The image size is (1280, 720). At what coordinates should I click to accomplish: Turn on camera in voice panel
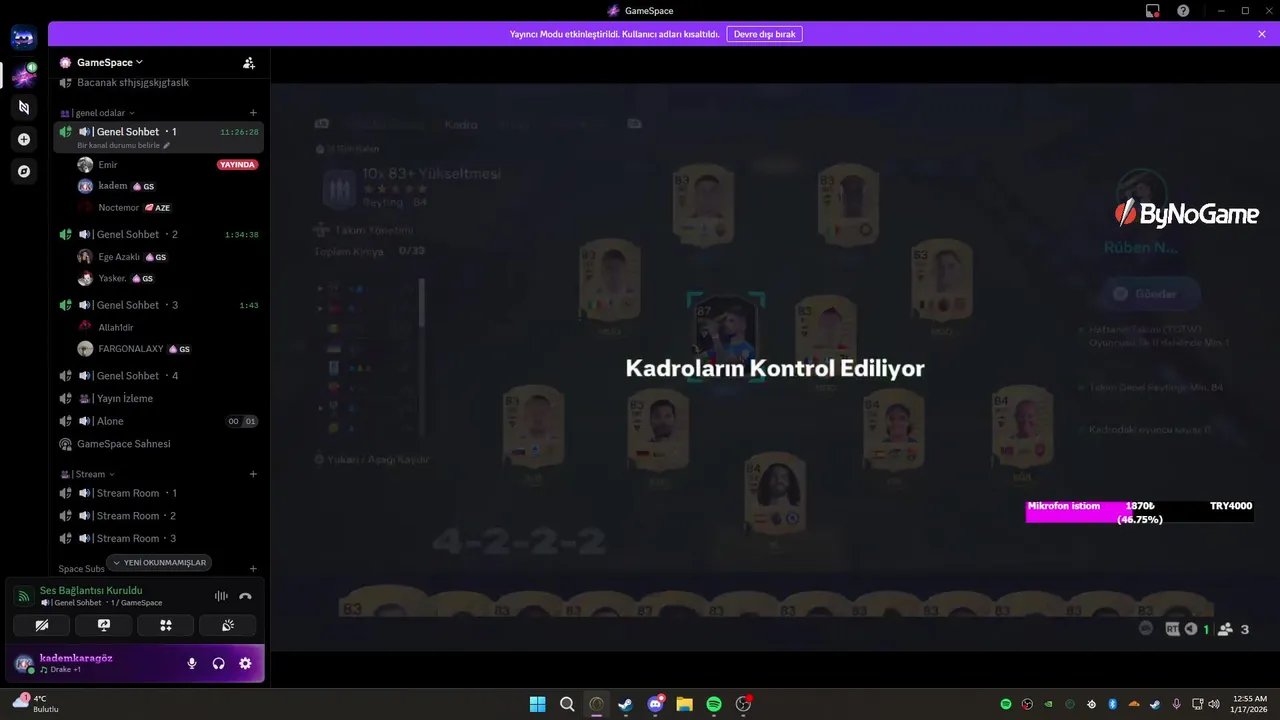[x=41, y=625]
